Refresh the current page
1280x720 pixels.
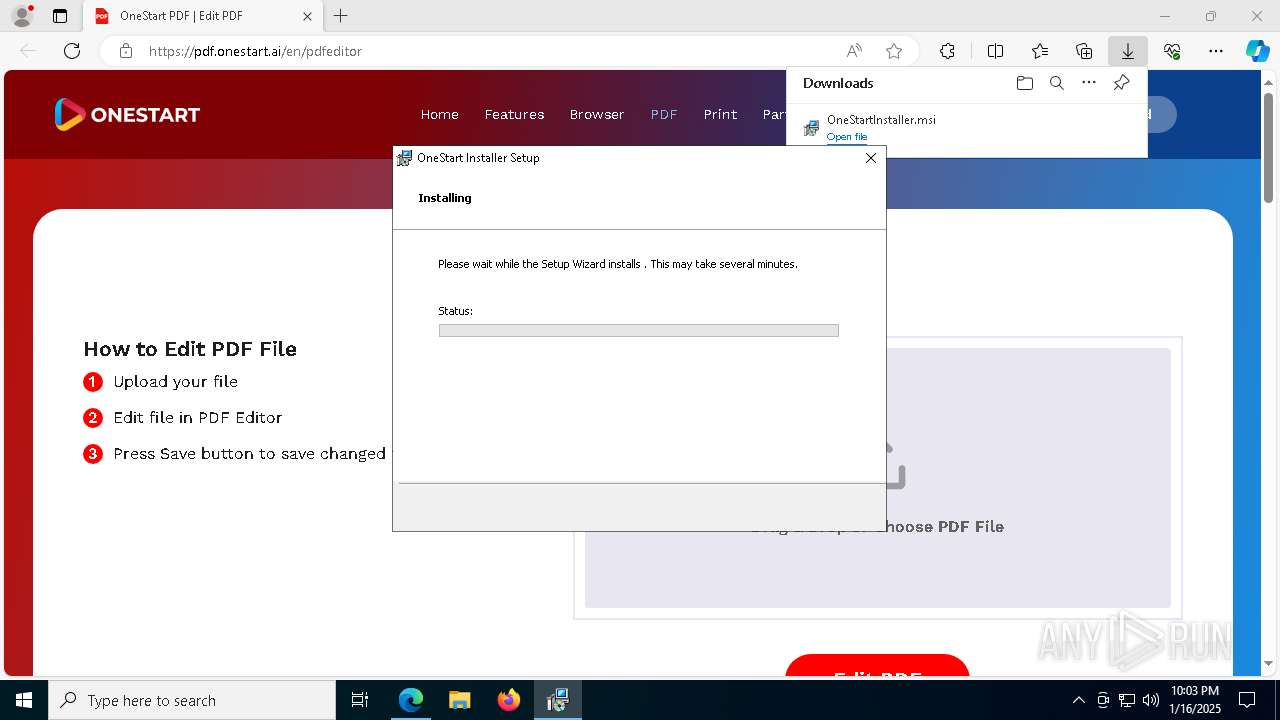coord(72,51)
